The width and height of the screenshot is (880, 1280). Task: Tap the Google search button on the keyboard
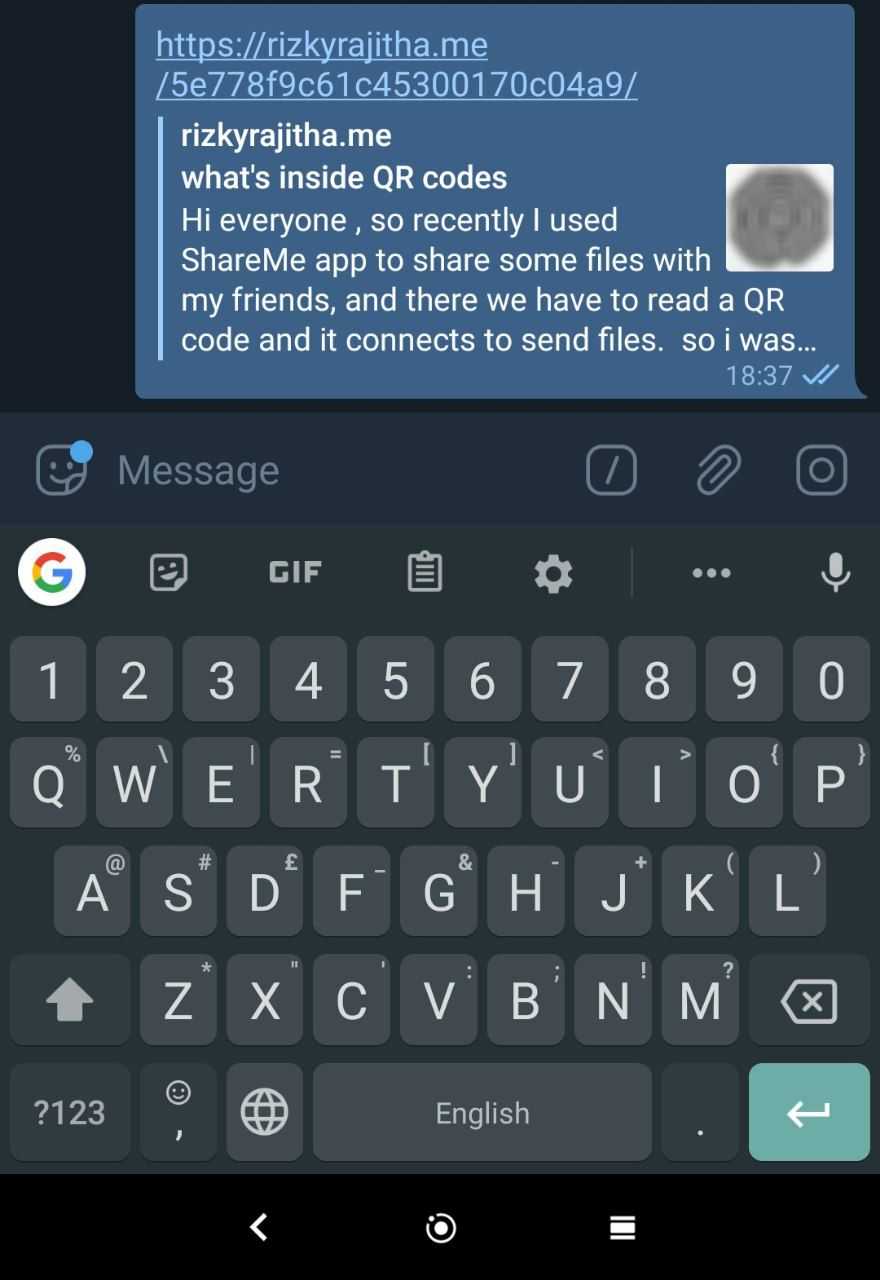pos(52,572)
